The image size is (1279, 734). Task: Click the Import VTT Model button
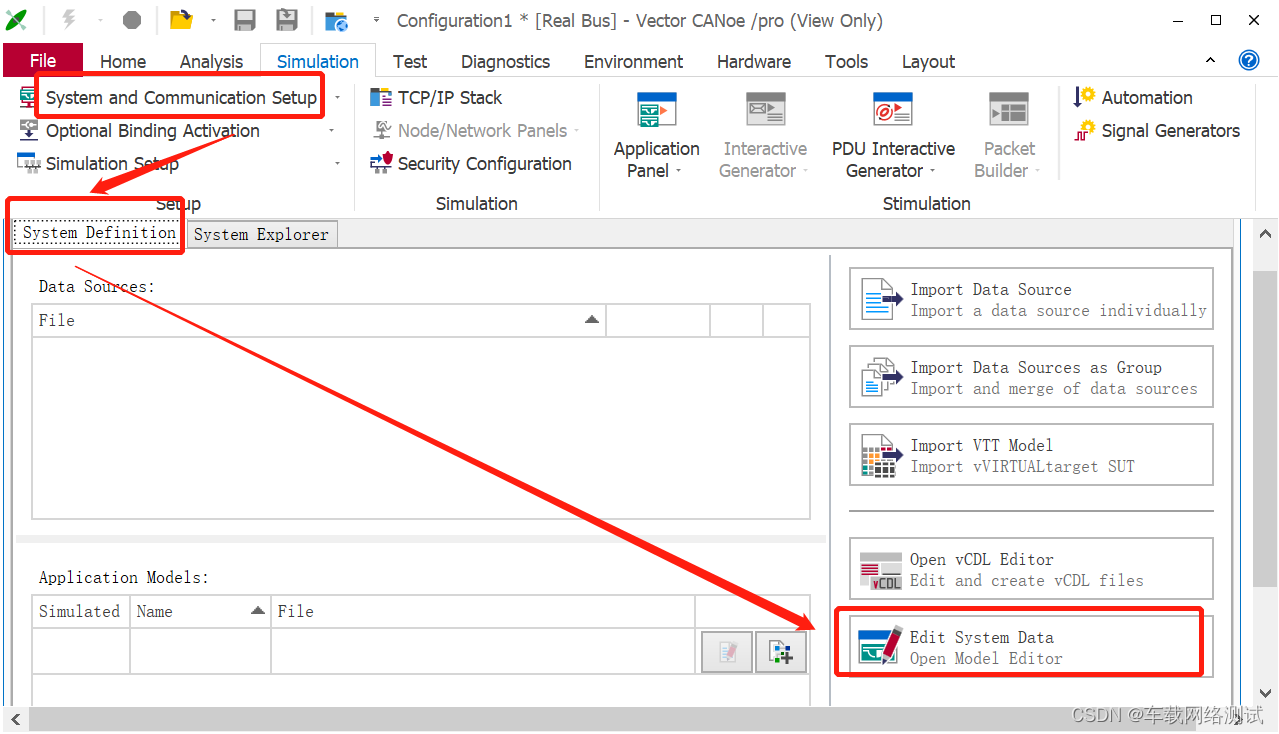coord(1031,455)
